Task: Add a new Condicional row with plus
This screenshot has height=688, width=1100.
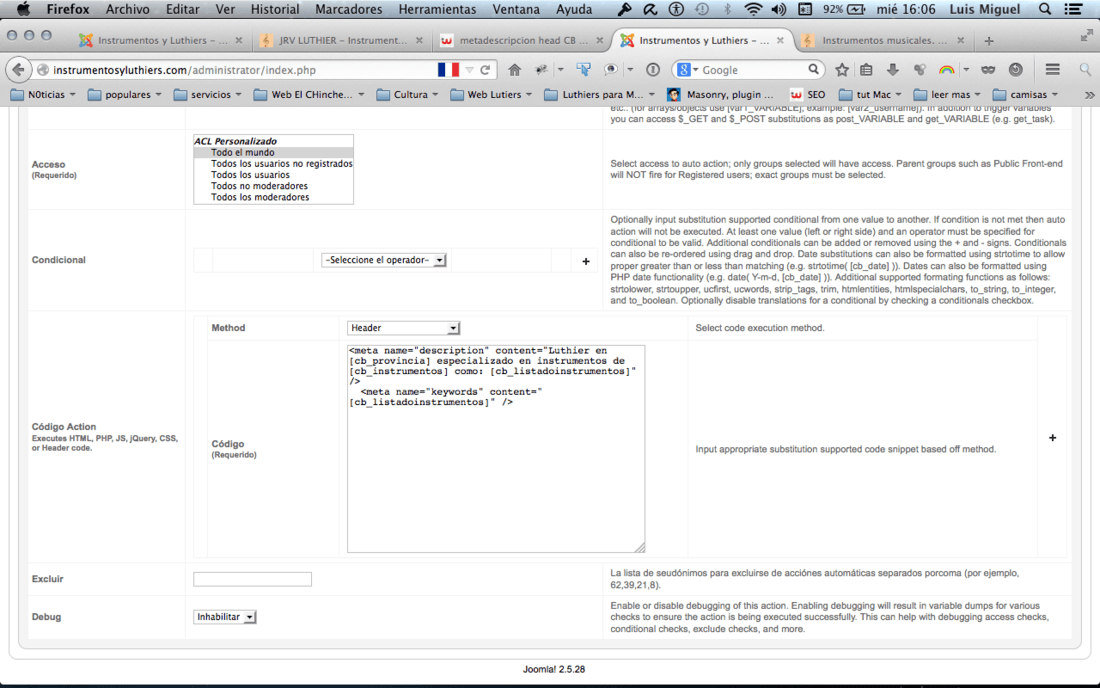Action: (x=586, y=261)
